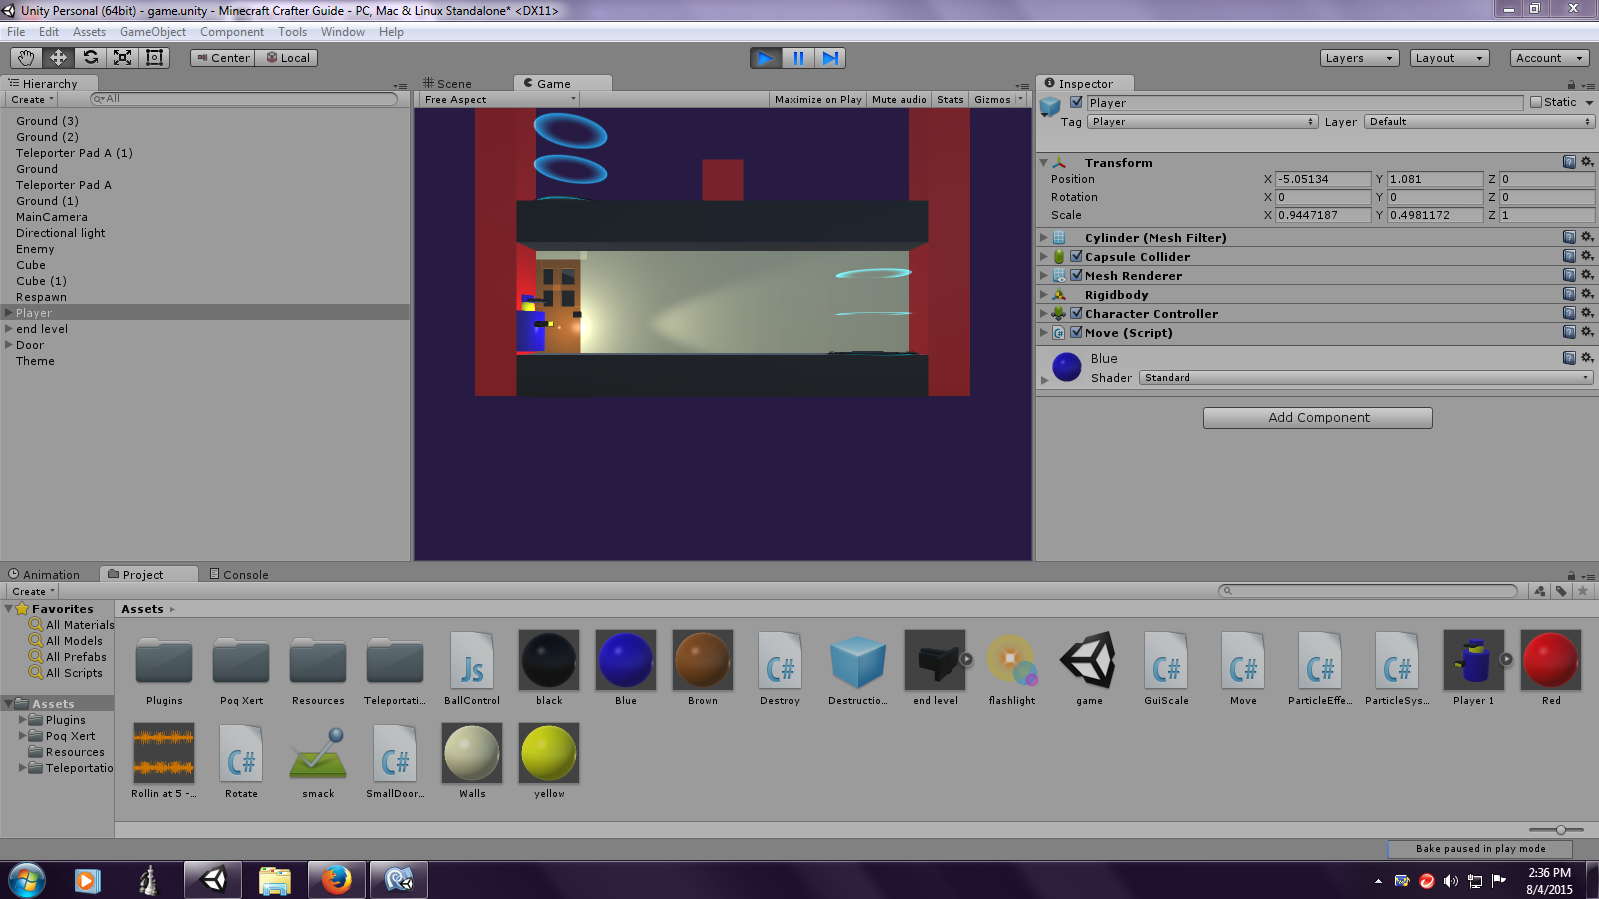Open the Layers dropdown in toolbar

pyautogui.click(x=1359, y=58)
